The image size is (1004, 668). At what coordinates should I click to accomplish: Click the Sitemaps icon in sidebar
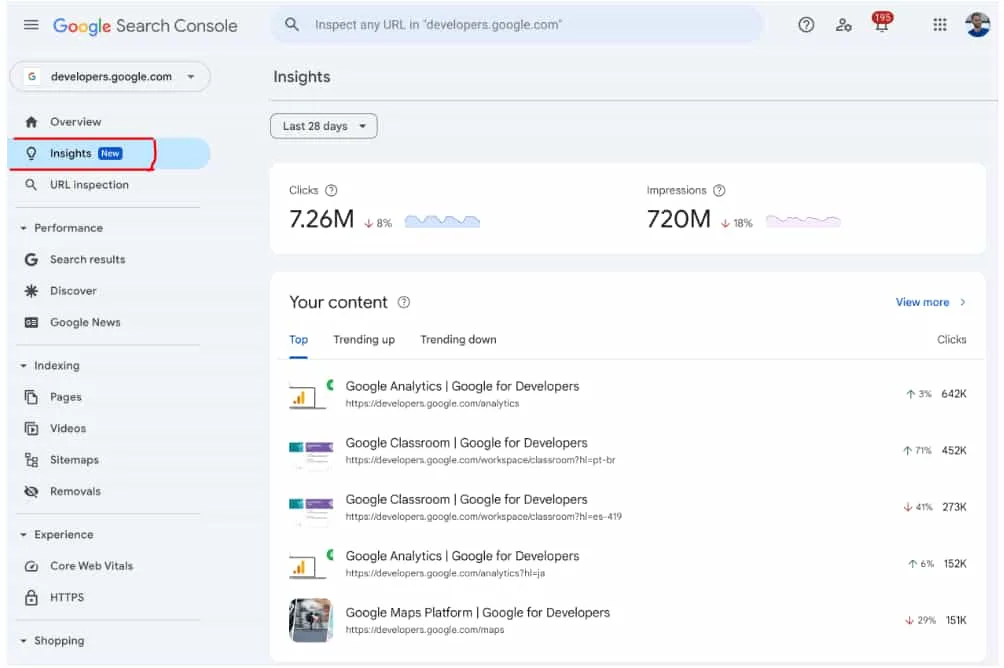coord(31,460)
